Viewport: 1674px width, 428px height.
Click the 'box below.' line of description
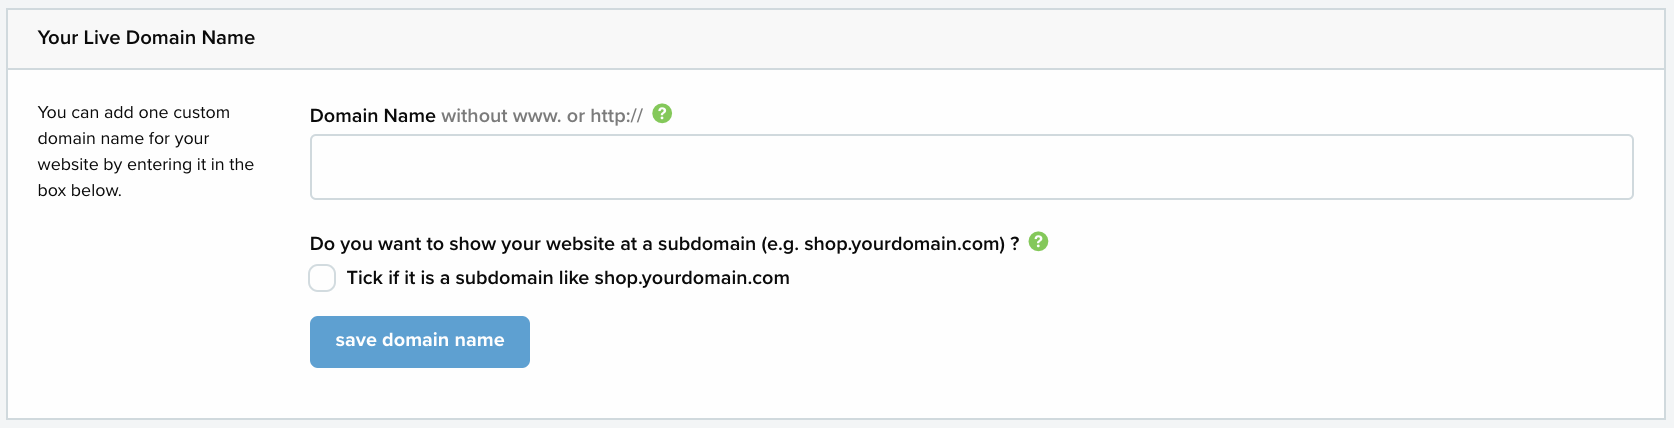pos(80,190)
